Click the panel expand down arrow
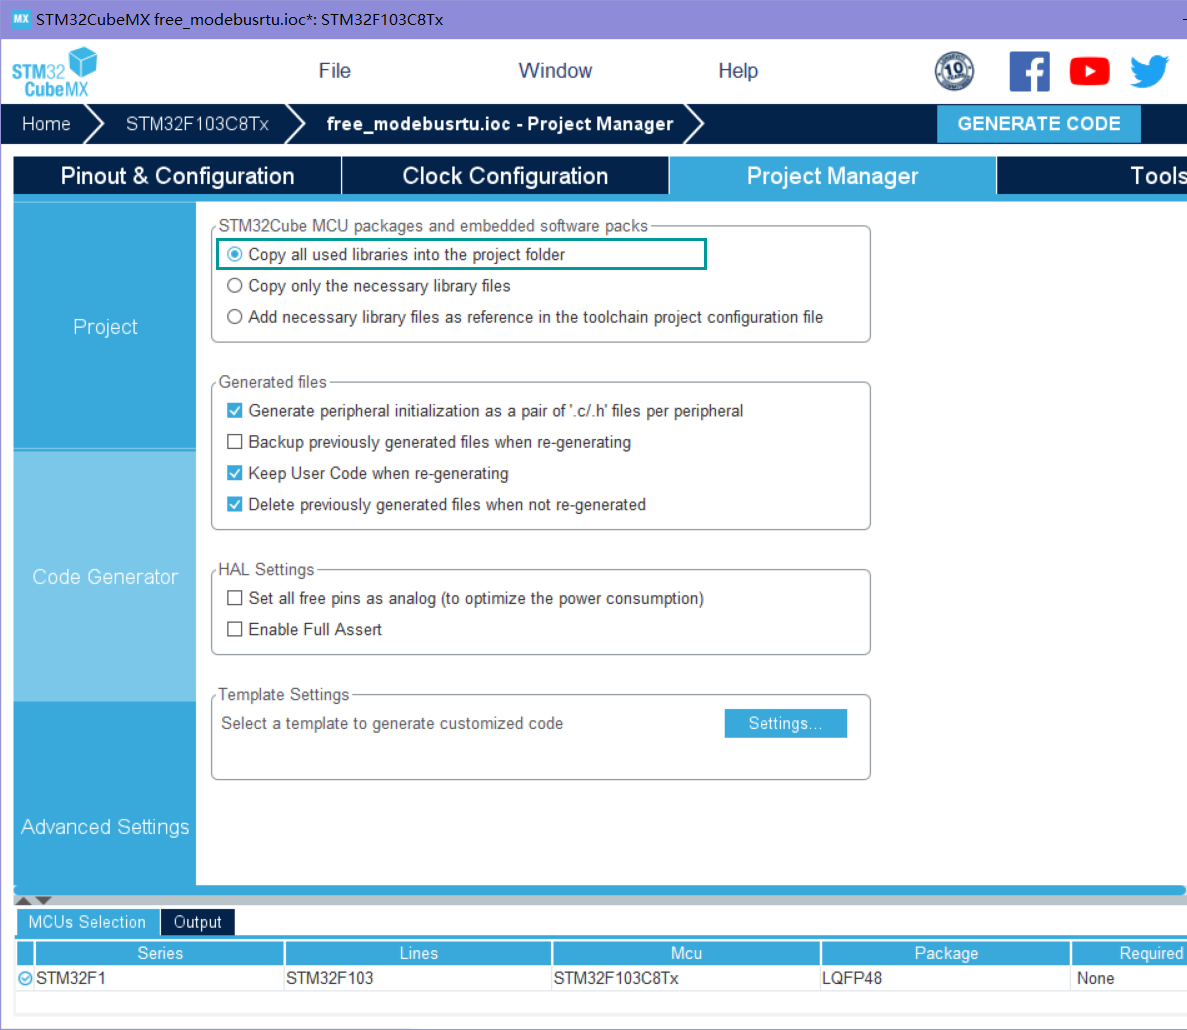The image size is (1187, 1030). 43,900
